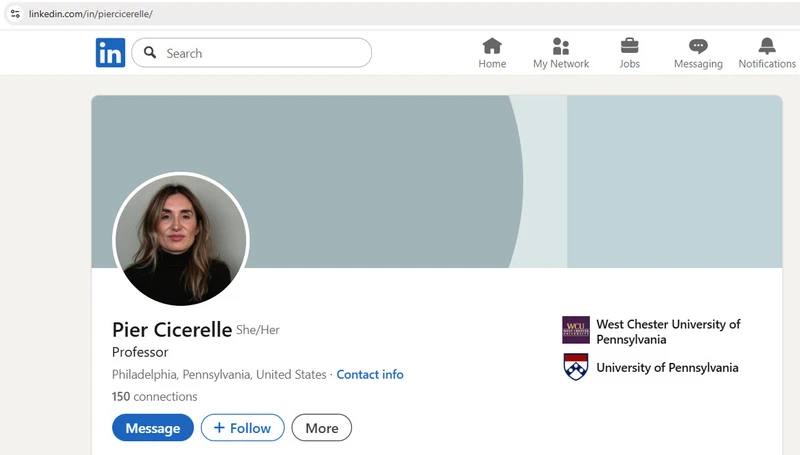Expand the More options button
Screen dimensions: 800x455
321,427
